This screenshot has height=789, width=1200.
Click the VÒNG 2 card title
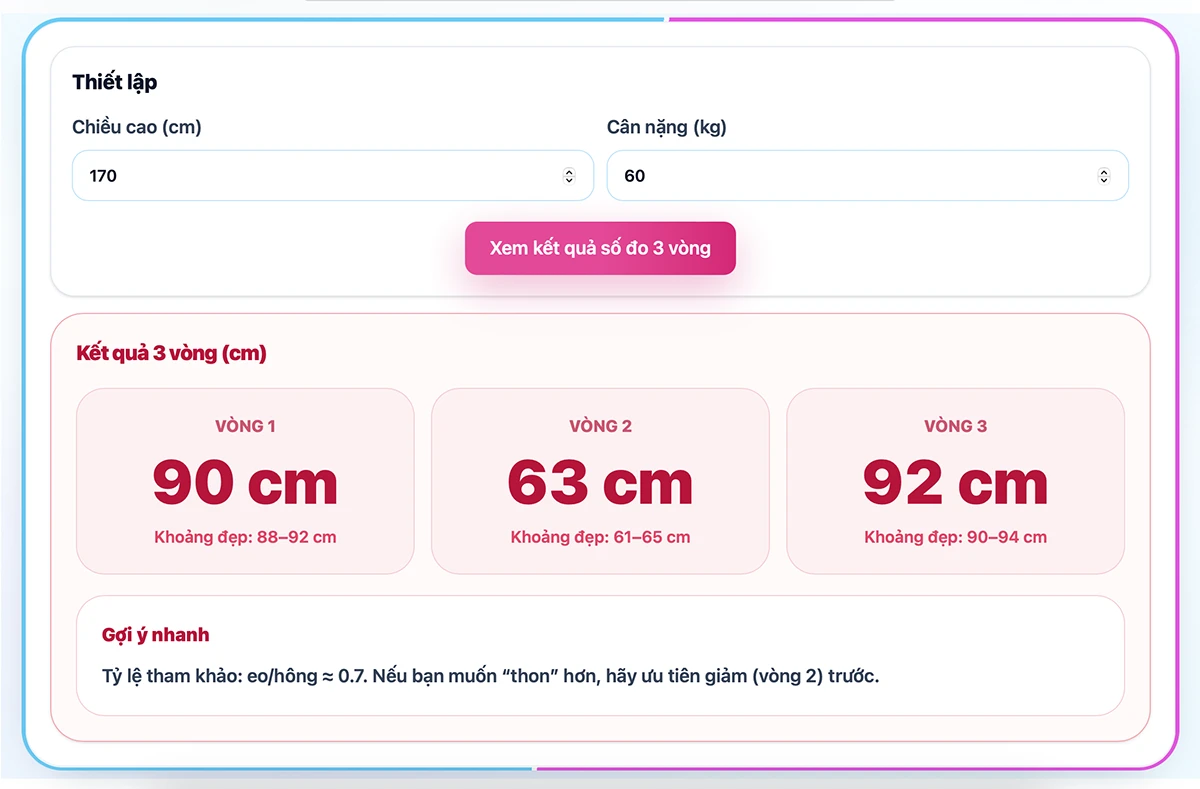(600, 426)
